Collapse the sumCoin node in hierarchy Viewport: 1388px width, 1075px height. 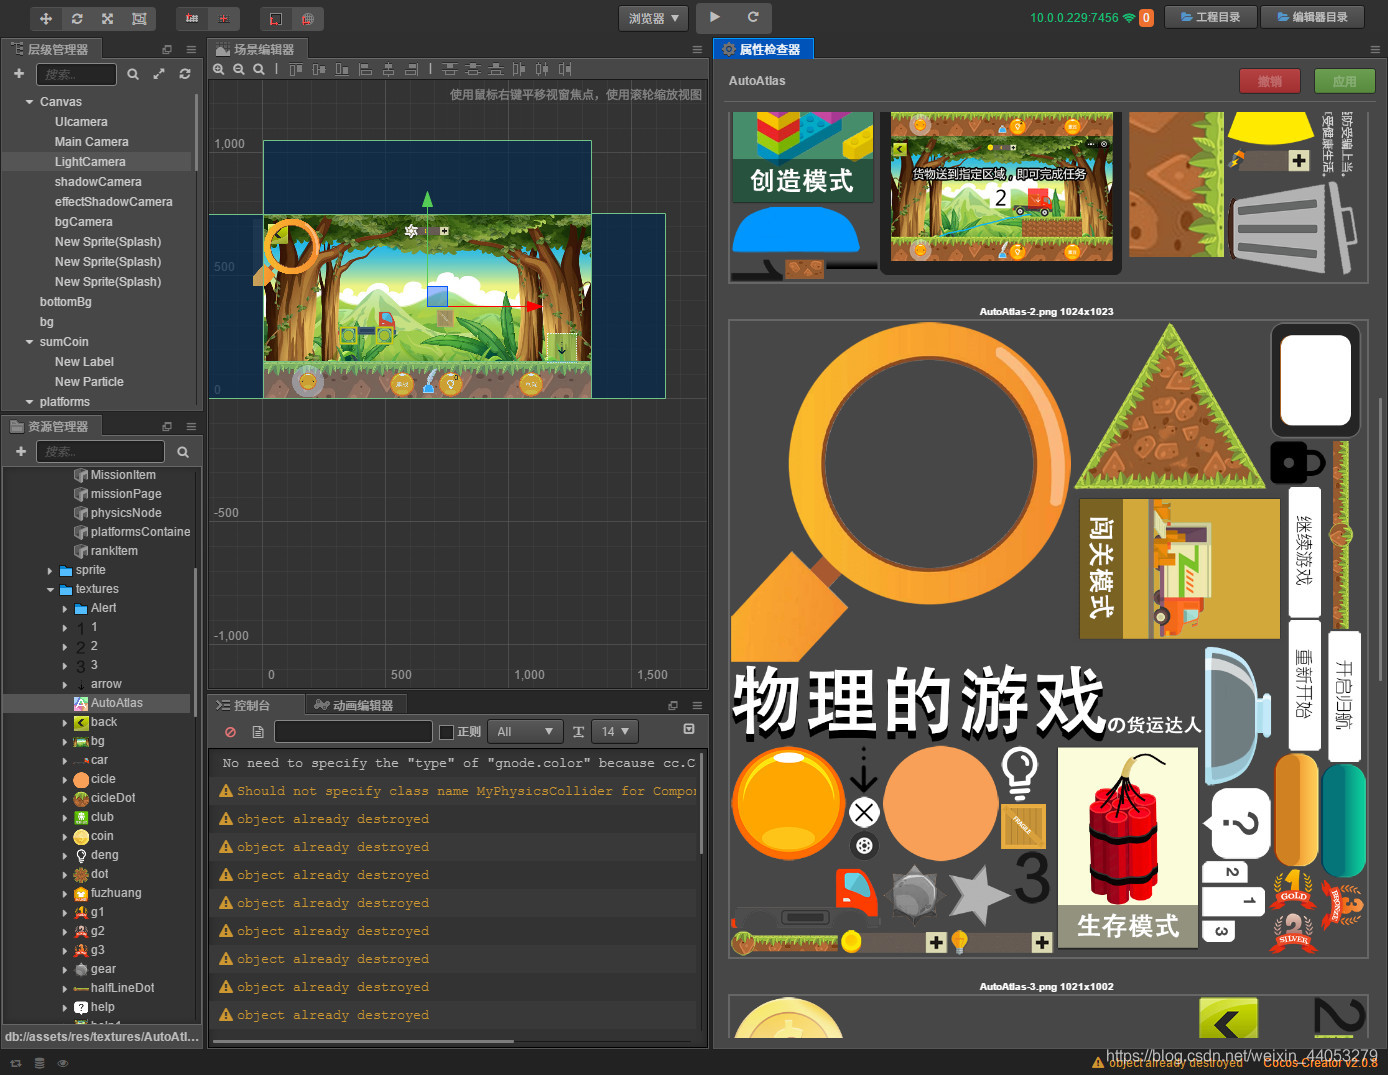30,341
